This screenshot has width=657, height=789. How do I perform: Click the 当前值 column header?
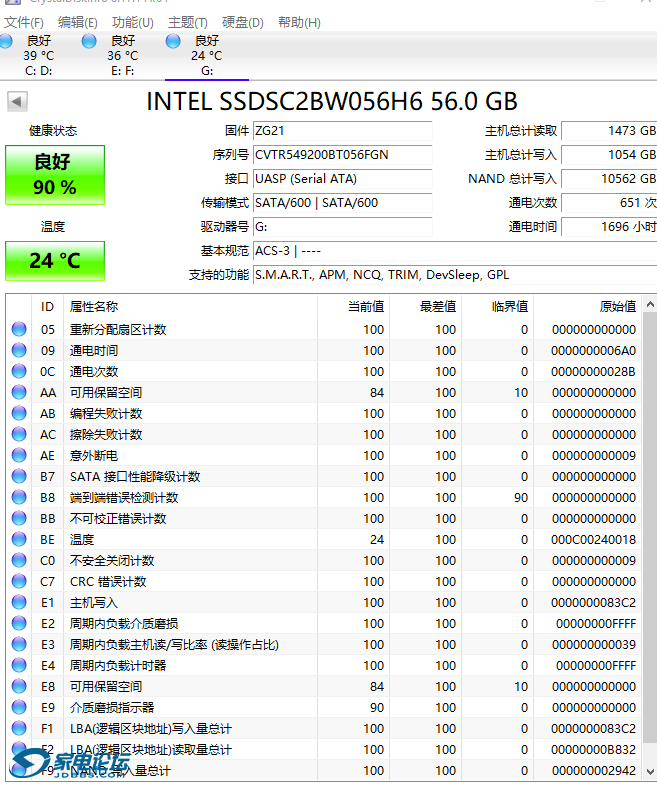pyautogui.click(x=354, y=306)
